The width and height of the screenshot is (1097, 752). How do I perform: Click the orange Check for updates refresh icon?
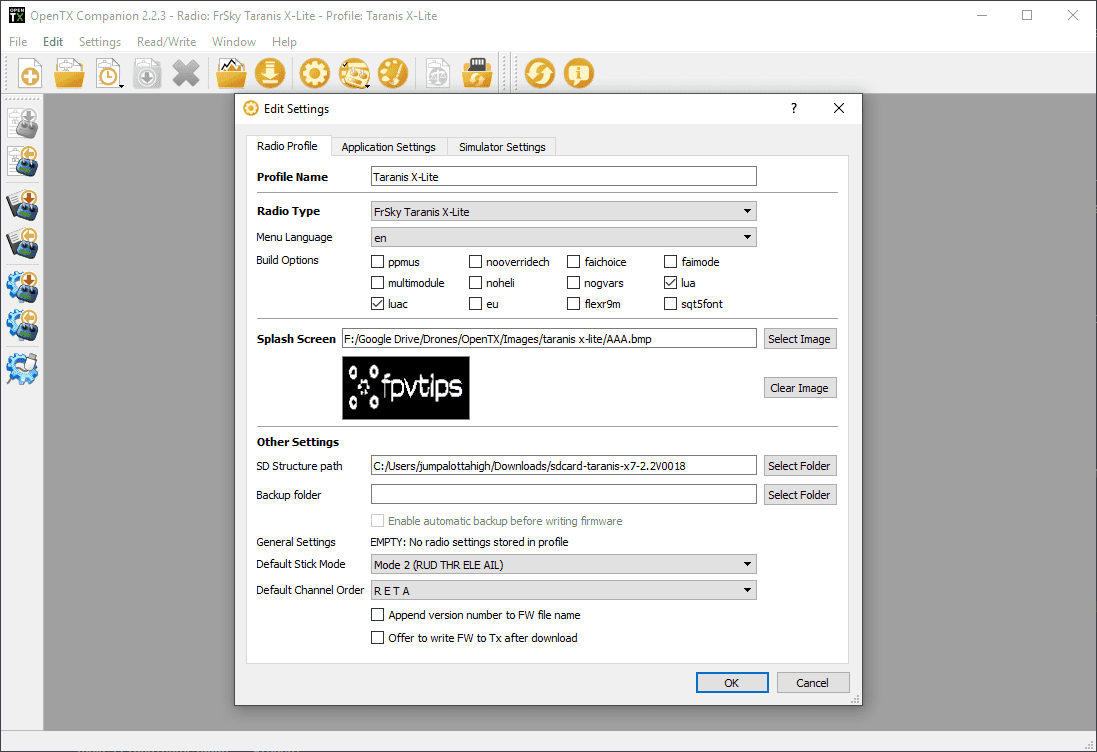[x=539, y=73]
